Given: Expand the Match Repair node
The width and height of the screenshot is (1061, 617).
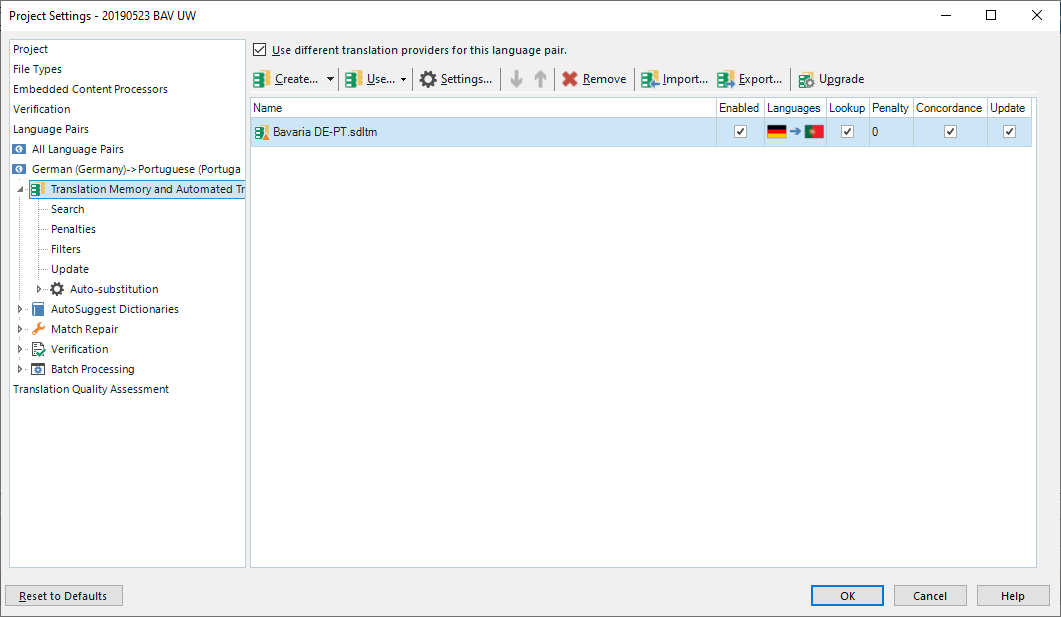Looking at the screenshot, I should click(x=20, y=329).
